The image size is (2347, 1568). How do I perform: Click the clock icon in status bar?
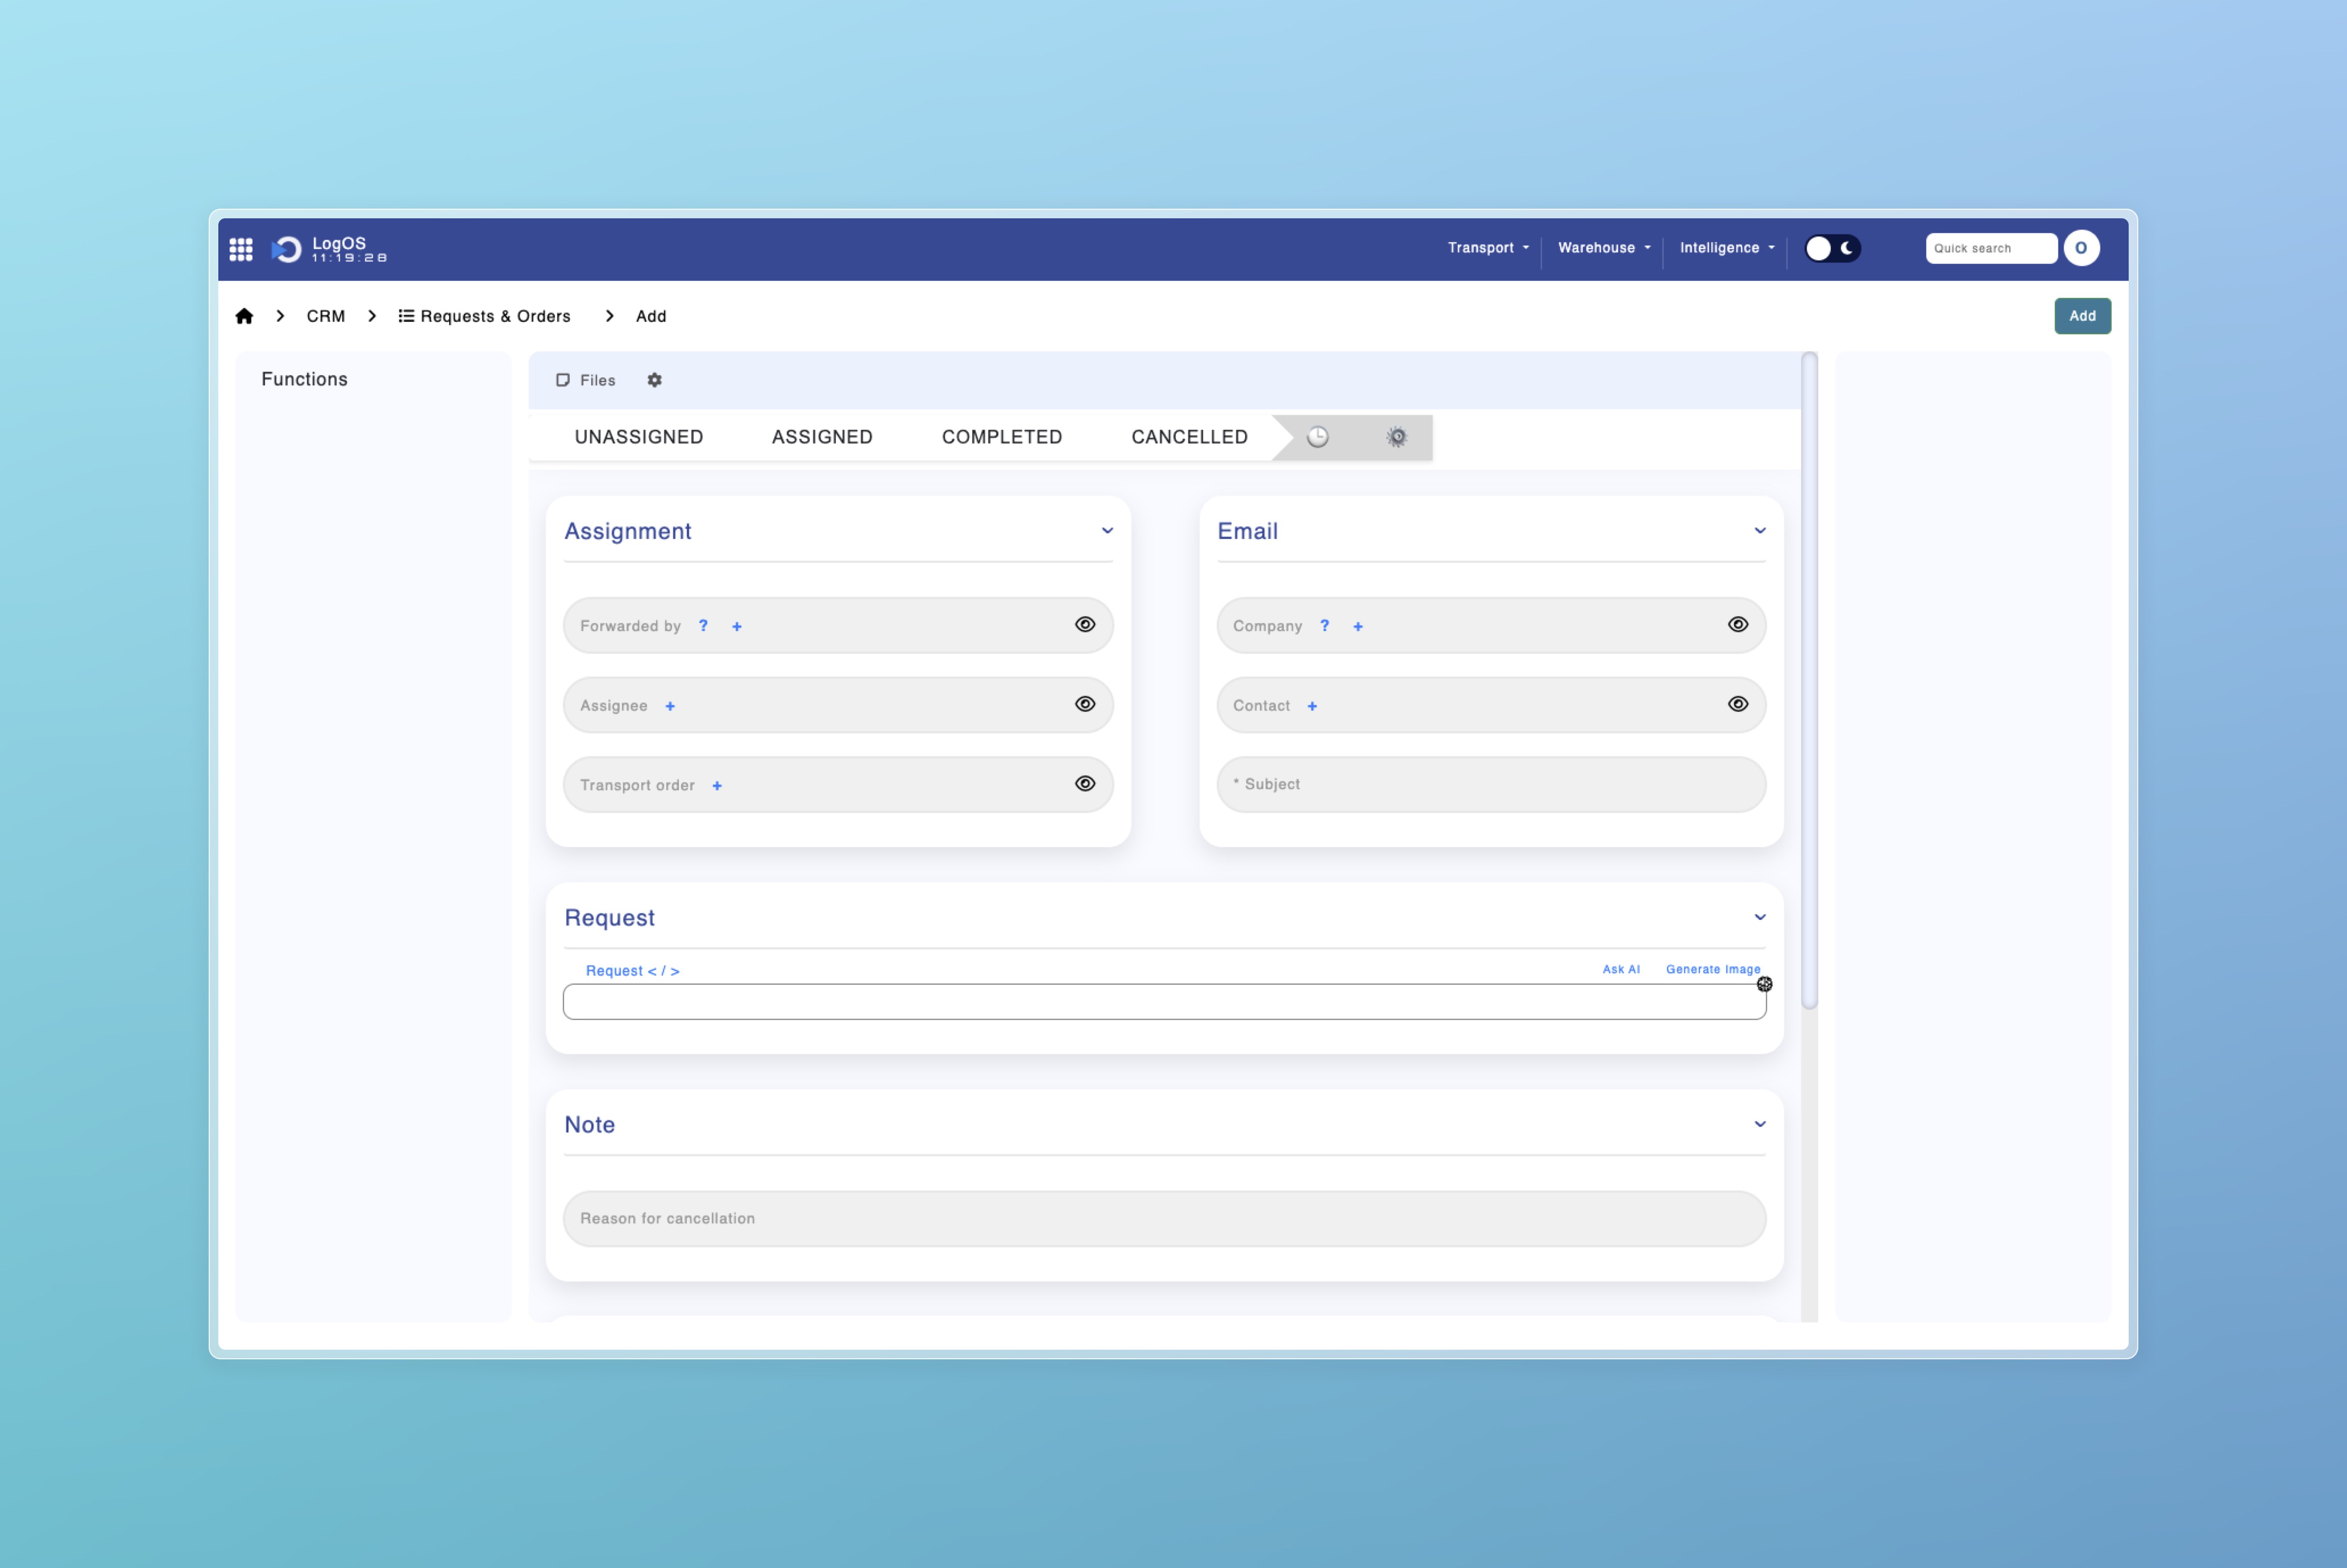pos(1318,437)
